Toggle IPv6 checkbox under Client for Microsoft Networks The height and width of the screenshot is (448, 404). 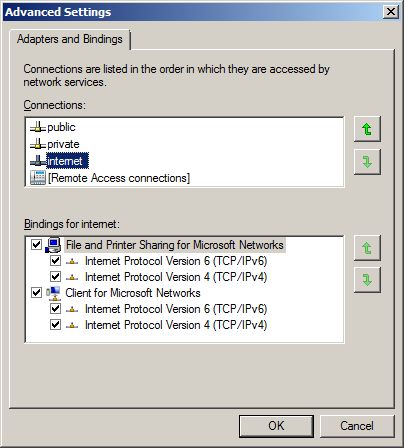(x=55, y=309)
